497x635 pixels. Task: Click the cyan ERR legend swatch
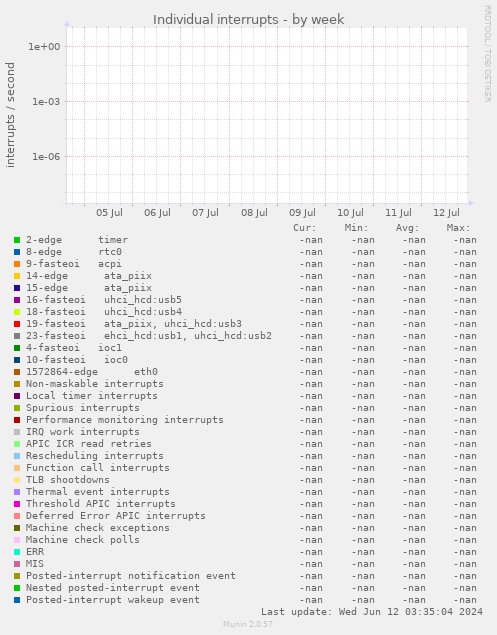click(x=17, y=552)
